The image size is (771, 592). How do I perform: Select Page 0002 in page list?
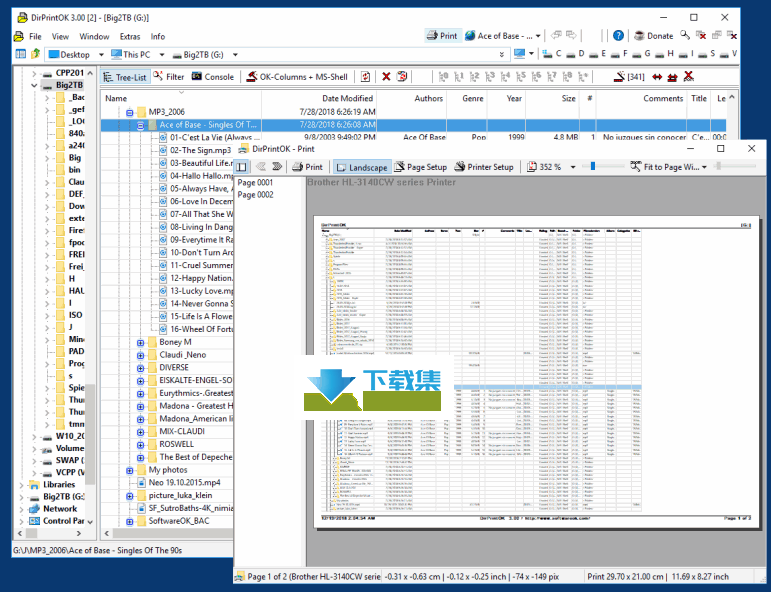pyautogui.click(x=255, y=195)
